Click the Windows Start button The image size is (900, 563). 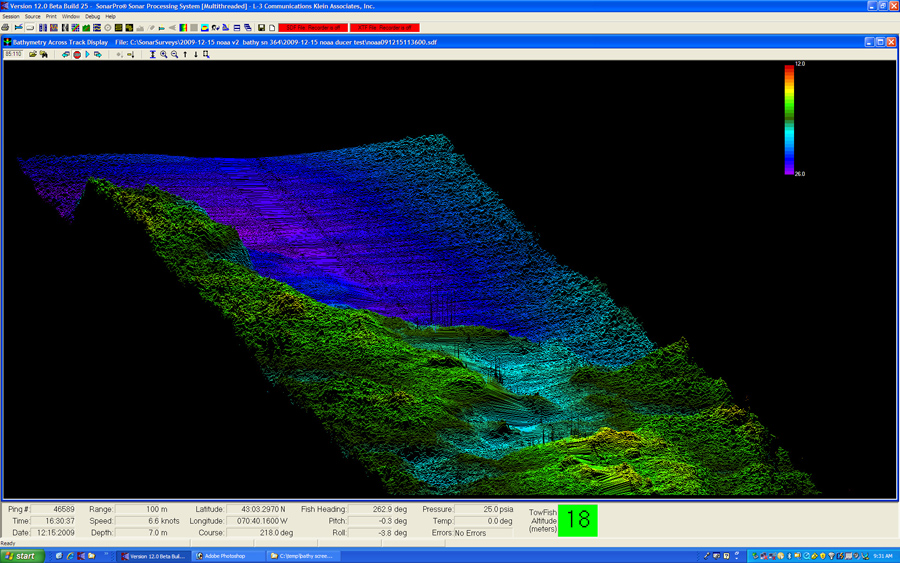[x=22, y=556]
